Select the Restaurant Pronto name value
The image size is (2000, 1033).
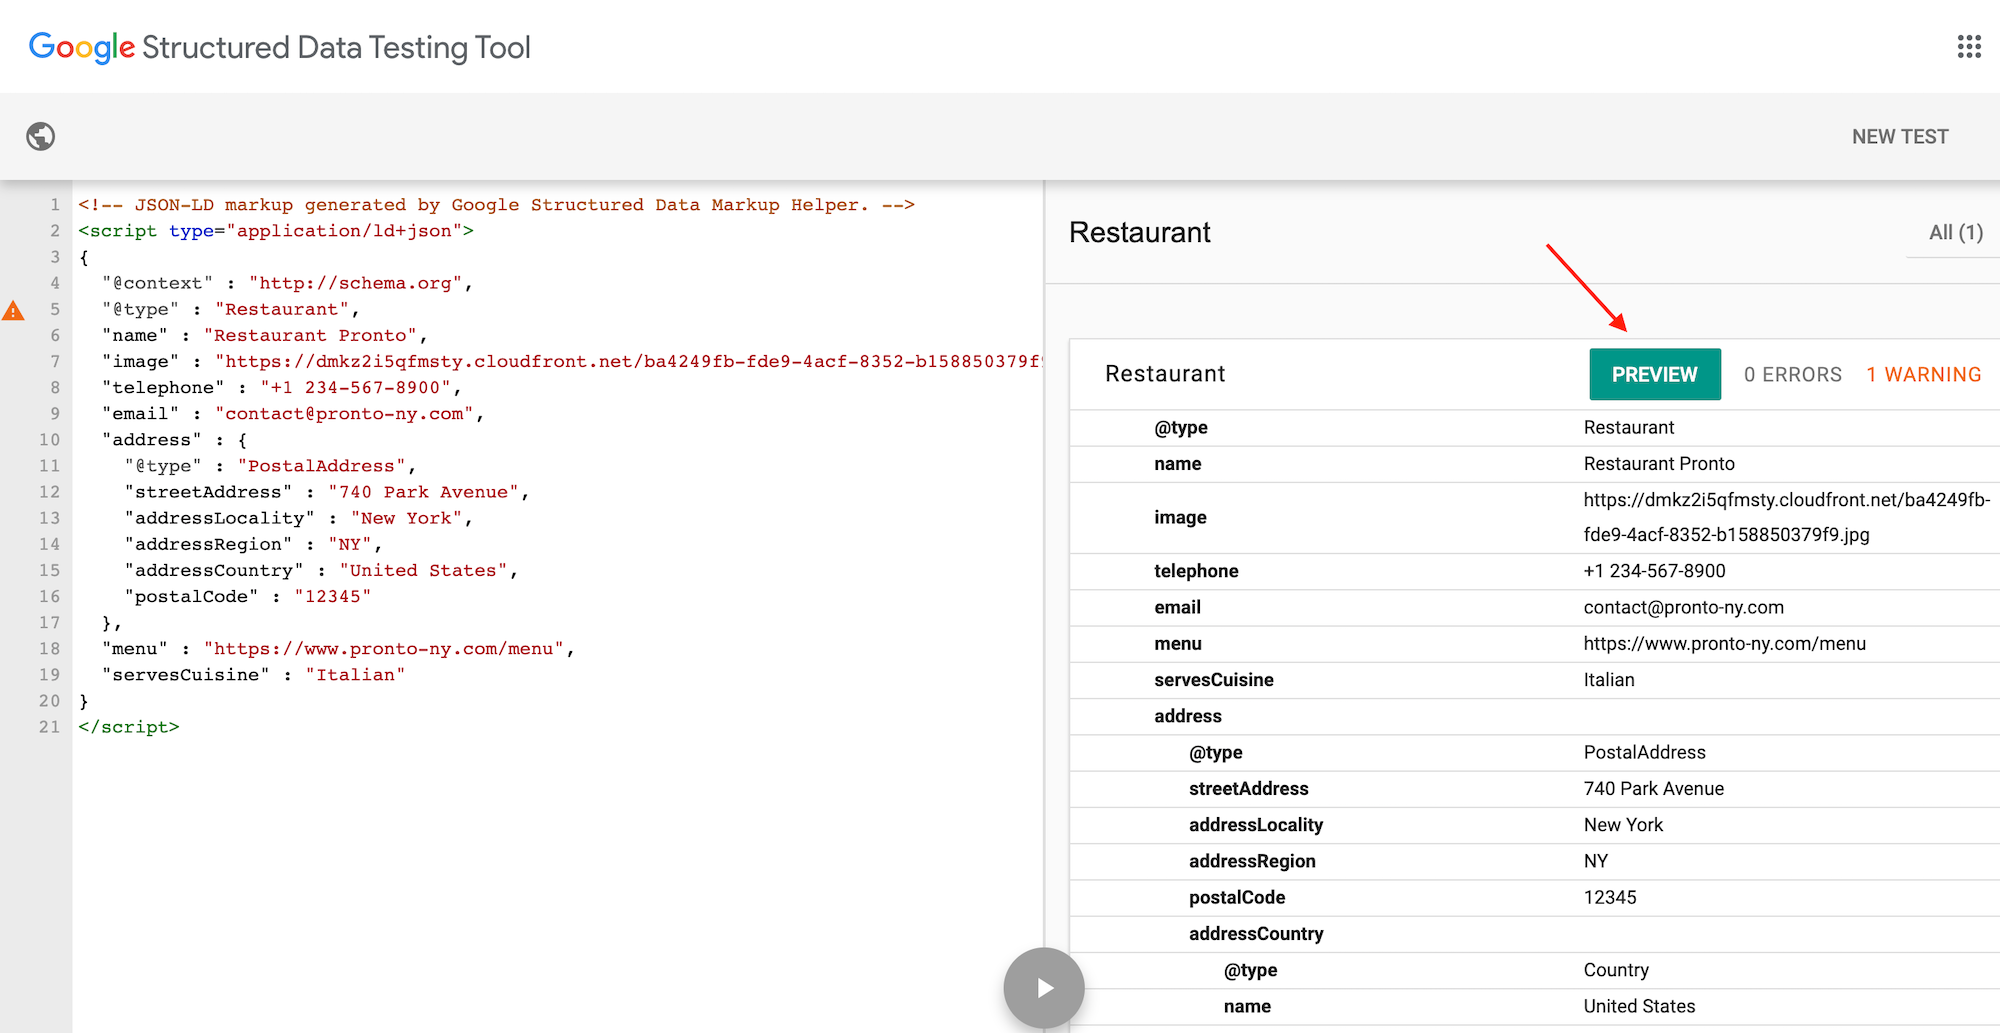click(x=1660, y=463)
